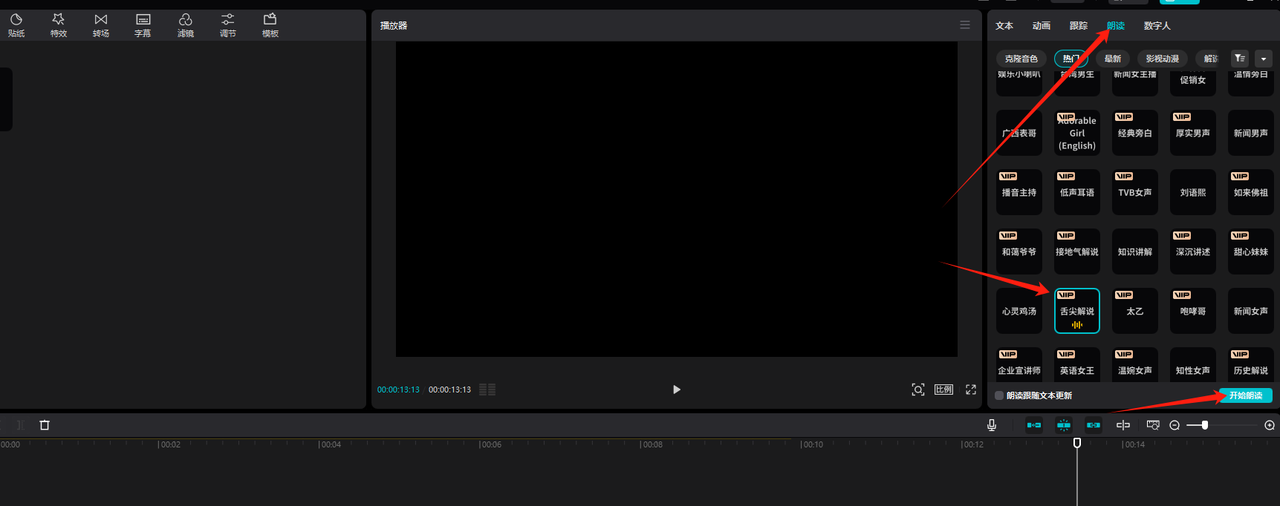Enable 朗读跟随文本更新 checkbox
The image size is (1280, 506).
pos(999,395)
